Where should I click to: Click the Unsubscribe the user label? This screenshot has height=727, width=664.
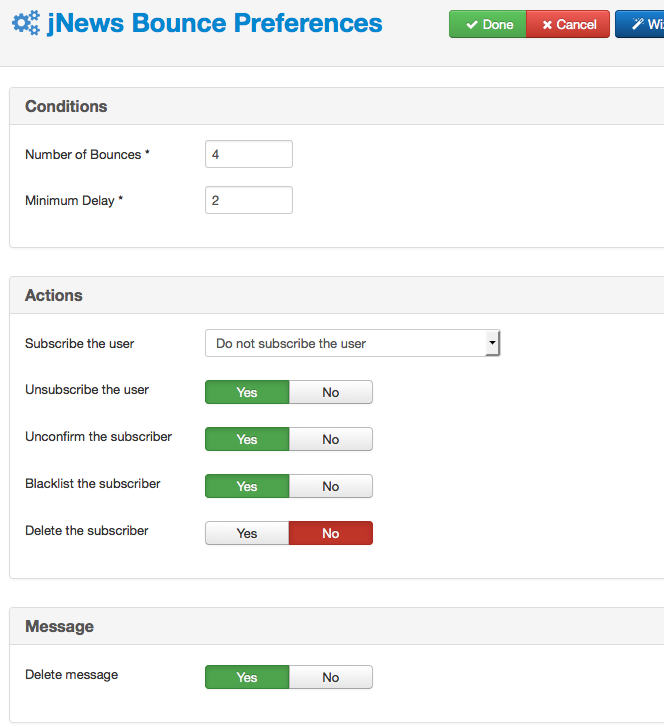coord(87,389)
